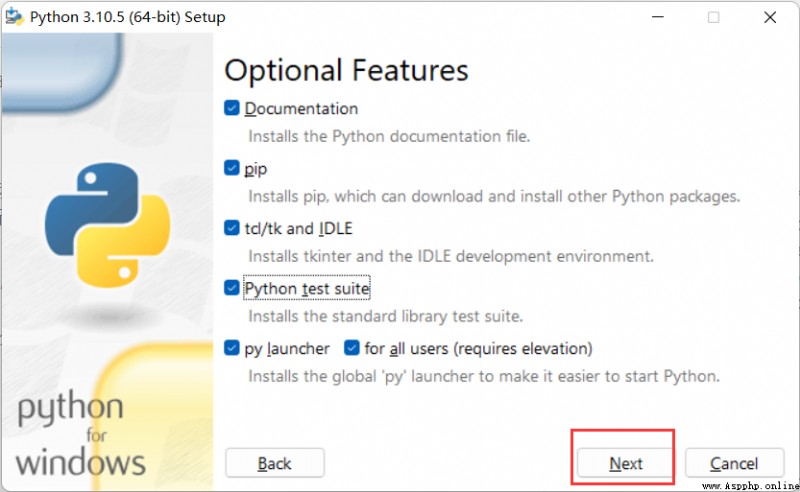Click the 'python for windows' wordmark

[80, 433]
